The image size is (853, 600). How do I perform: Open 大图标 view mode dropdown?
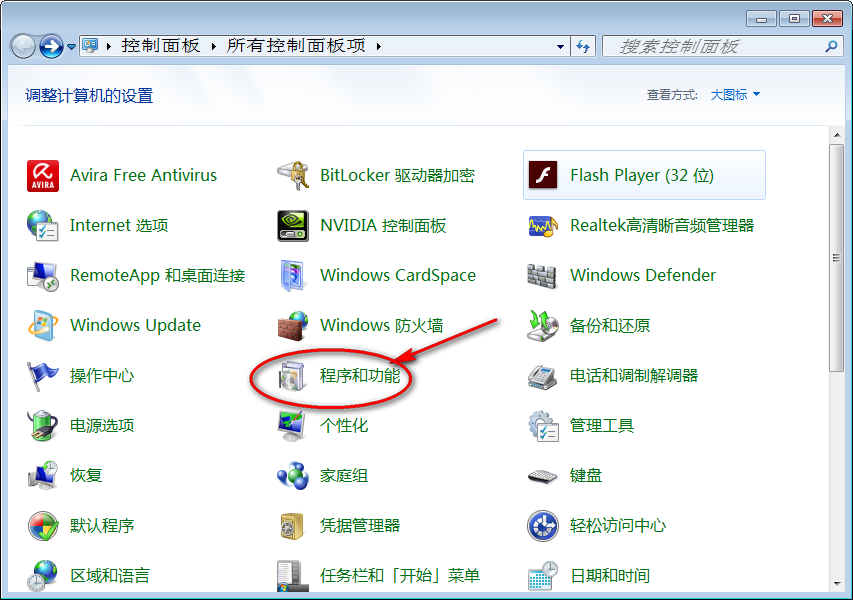click(x=735, y=95)
